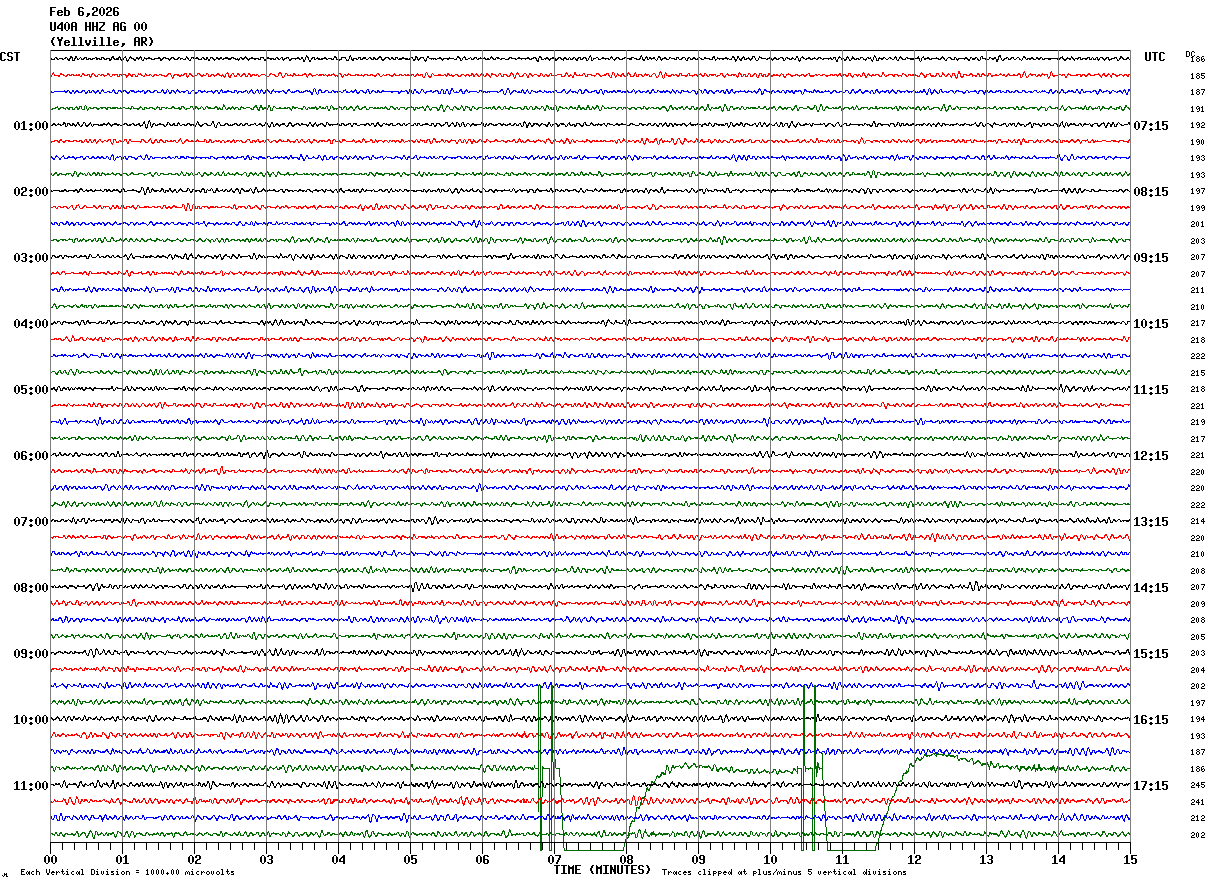The image size is (1210, 886).
Task: Click the 07:15 UTC row label
Action: (x=1150, y=126)
